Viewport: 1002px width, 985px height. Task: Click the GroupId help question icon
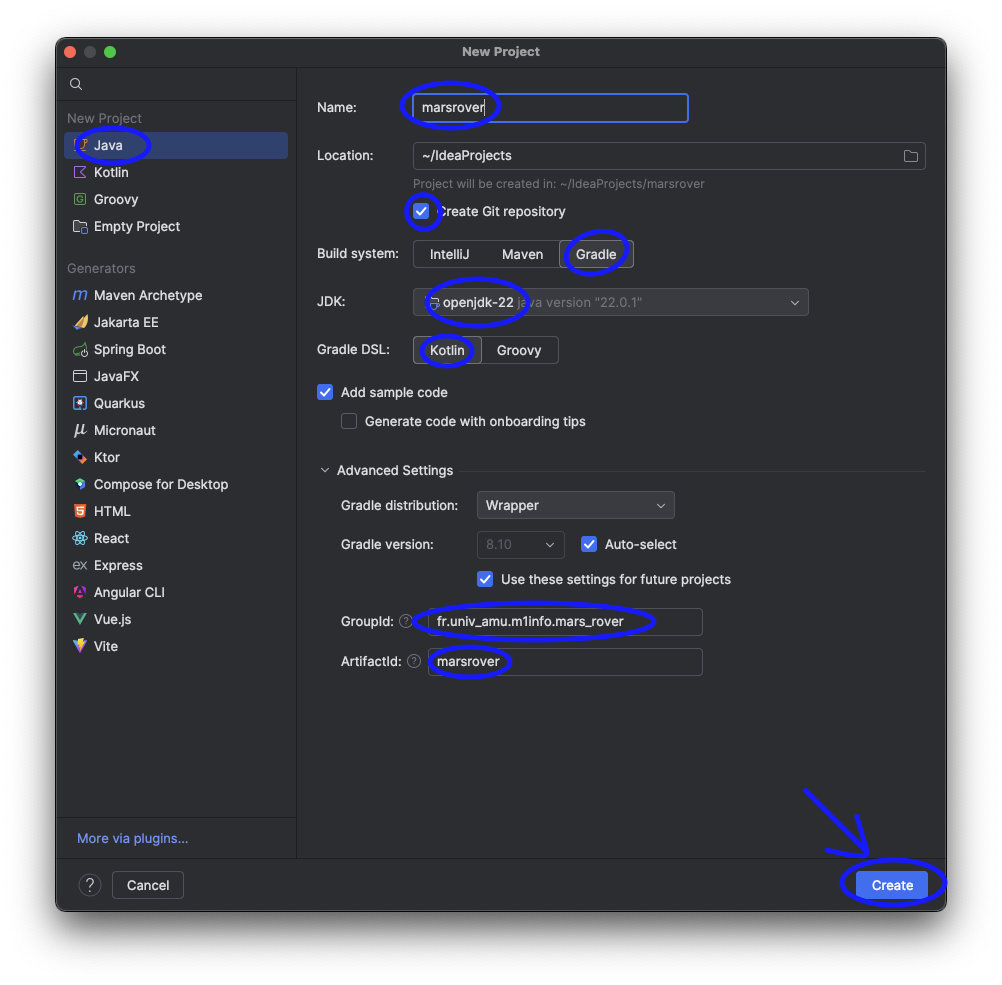click(x=405, y=621)
